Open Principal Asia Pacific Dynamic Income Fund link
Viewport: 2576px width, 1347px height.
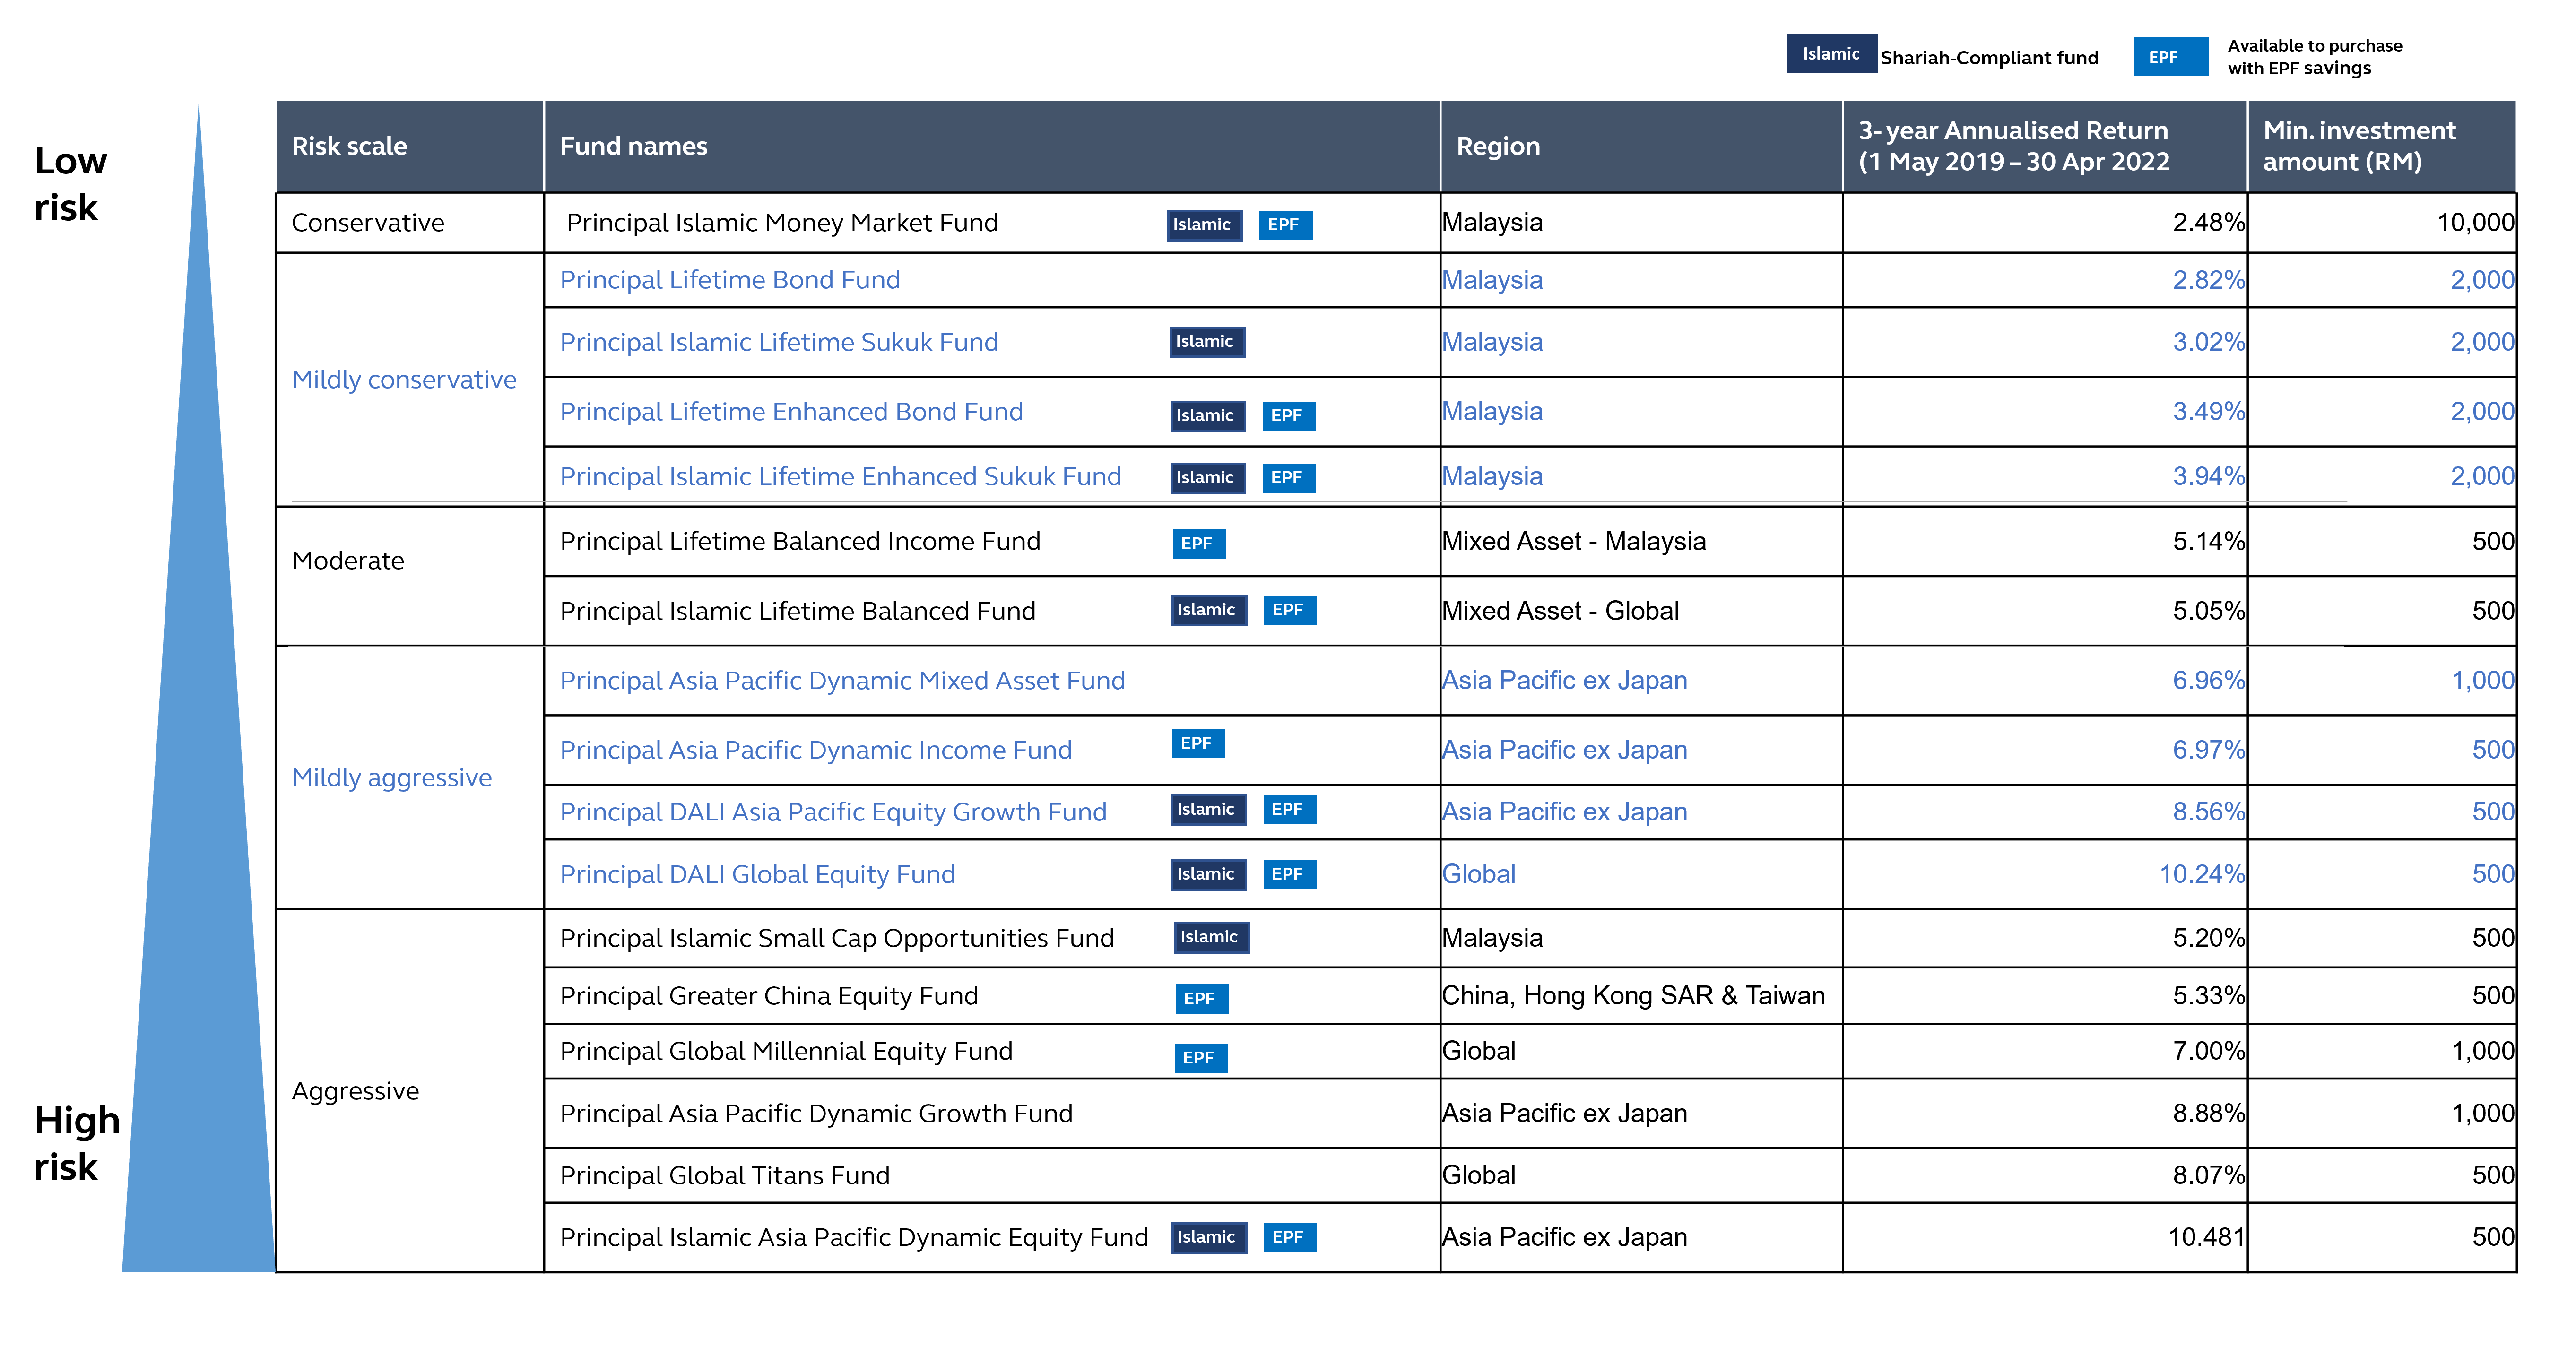point(816,750)
